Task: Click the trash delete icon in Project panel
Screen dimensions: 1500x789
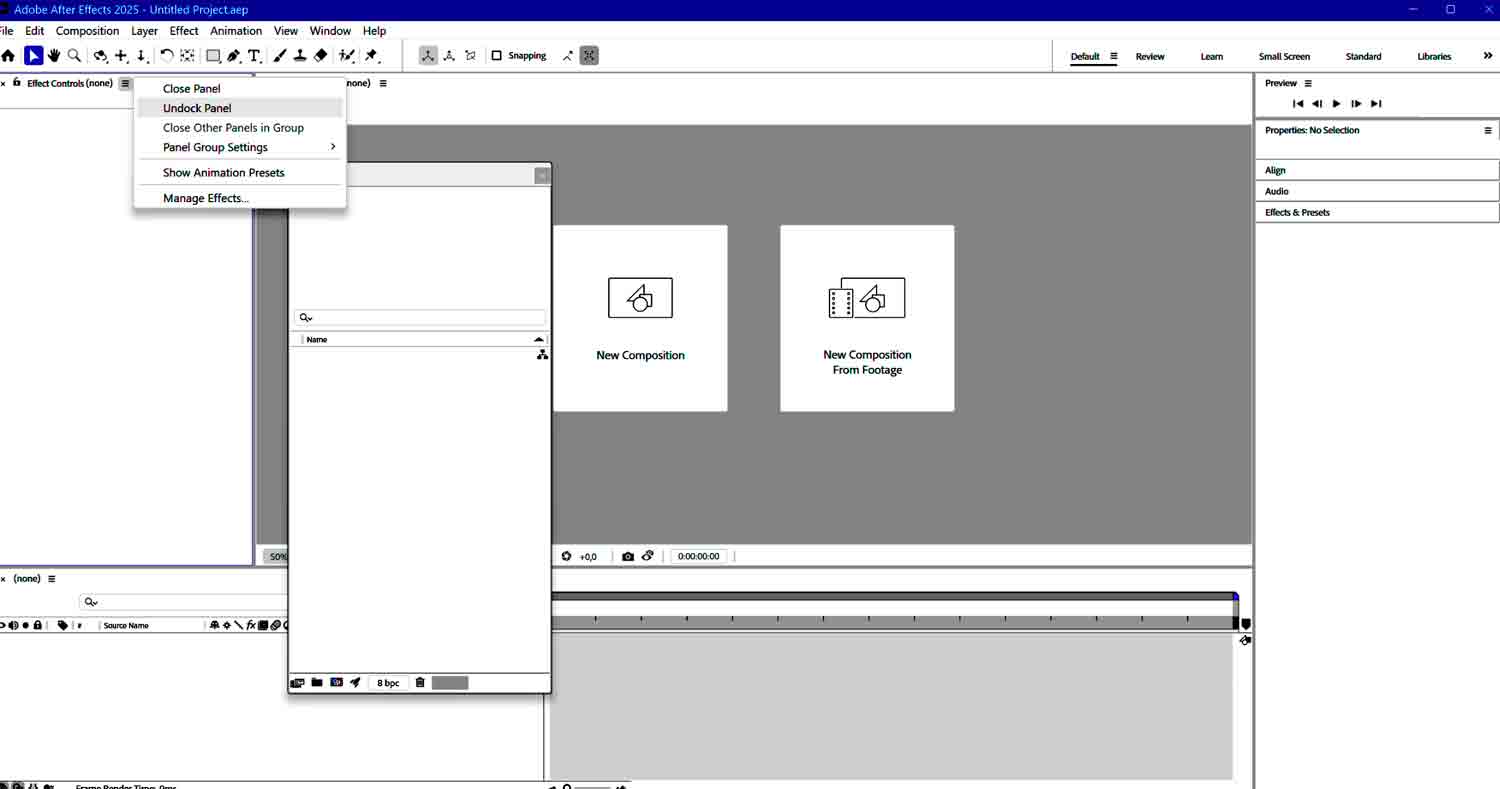Action: point(420,683)
